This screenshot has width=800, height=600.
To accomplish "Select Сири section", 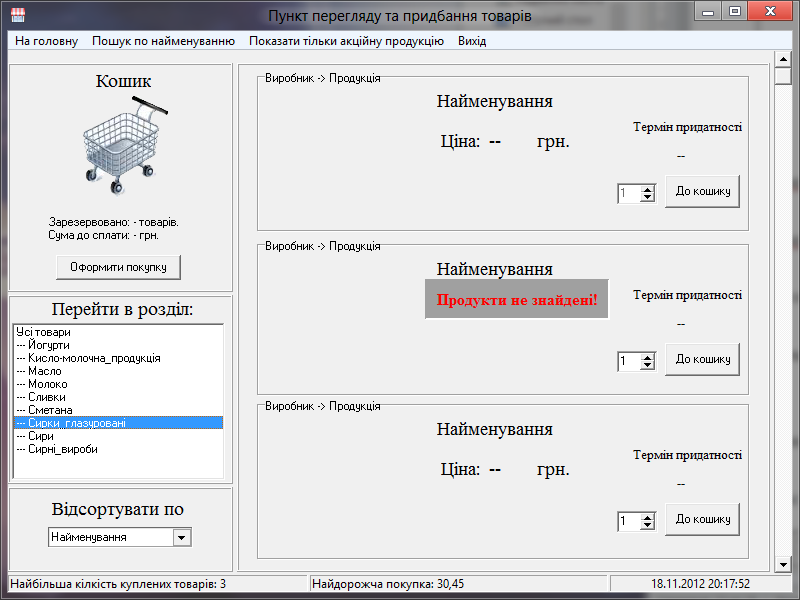I will click(x=118, y=436).
